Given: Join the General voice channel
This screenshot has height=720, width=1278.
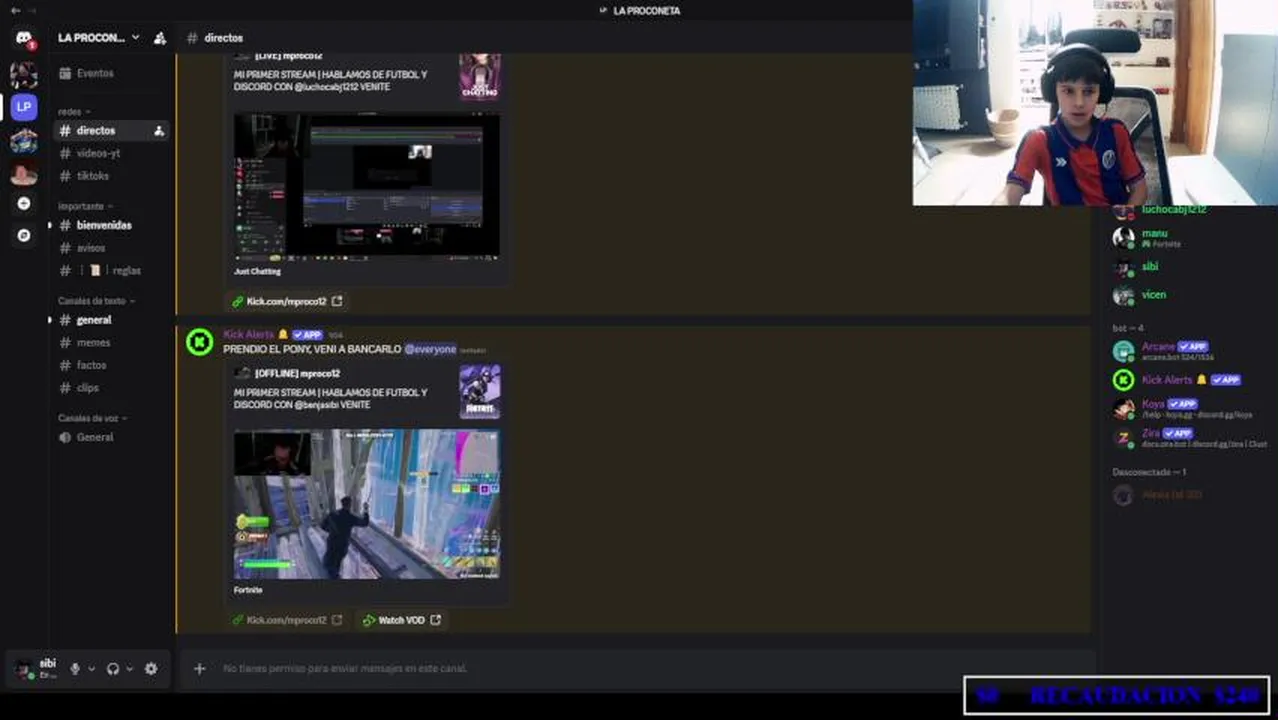Looking at the screenshot, I should coord(110,437).
